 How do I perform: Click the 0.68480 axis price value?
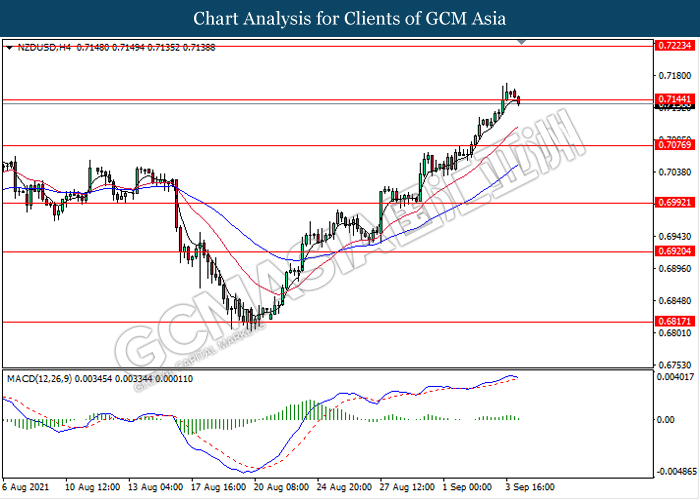[x=675, y=301]
